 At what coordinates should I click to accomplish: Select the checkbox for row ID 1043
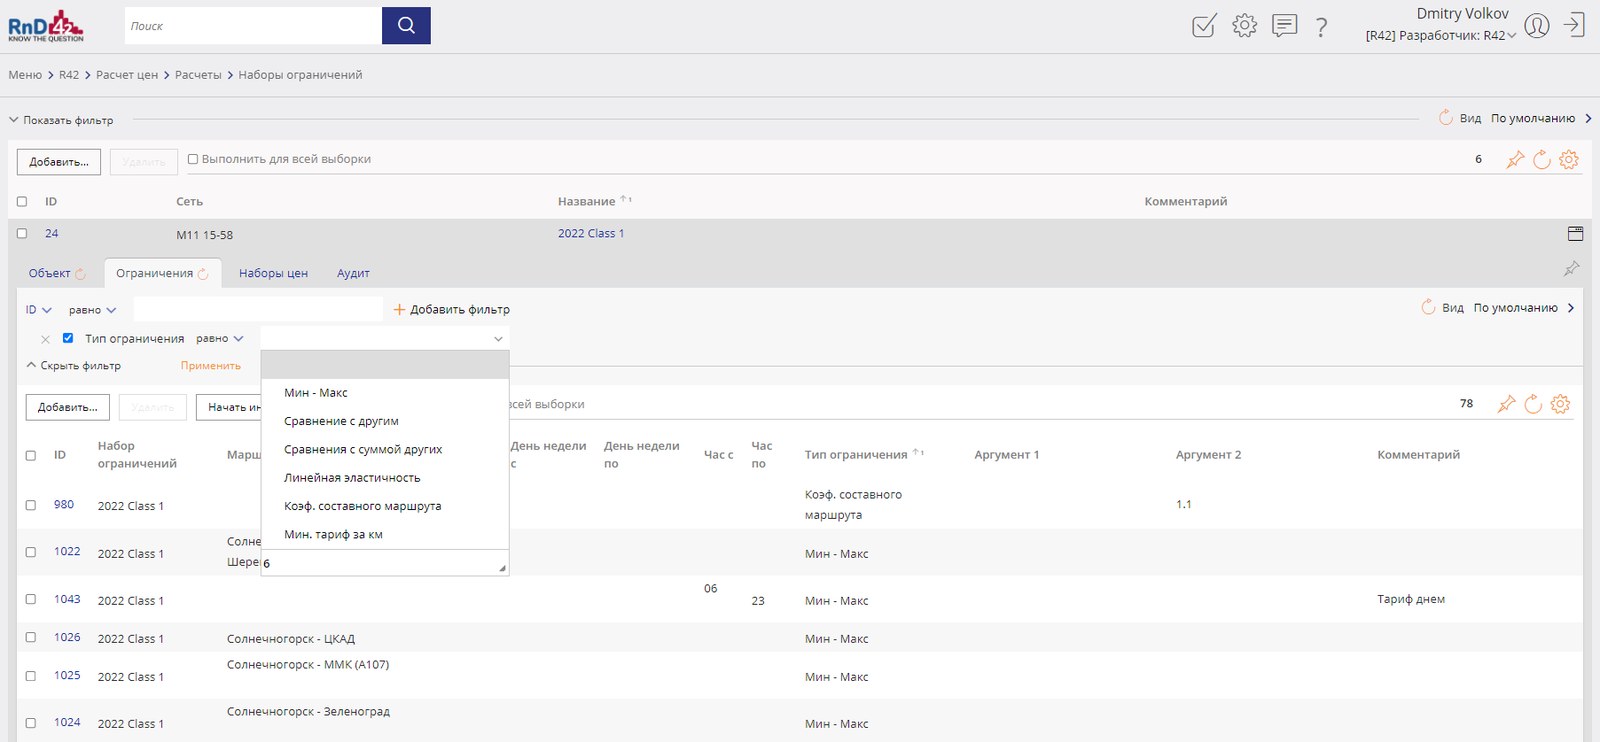point(31,599)
